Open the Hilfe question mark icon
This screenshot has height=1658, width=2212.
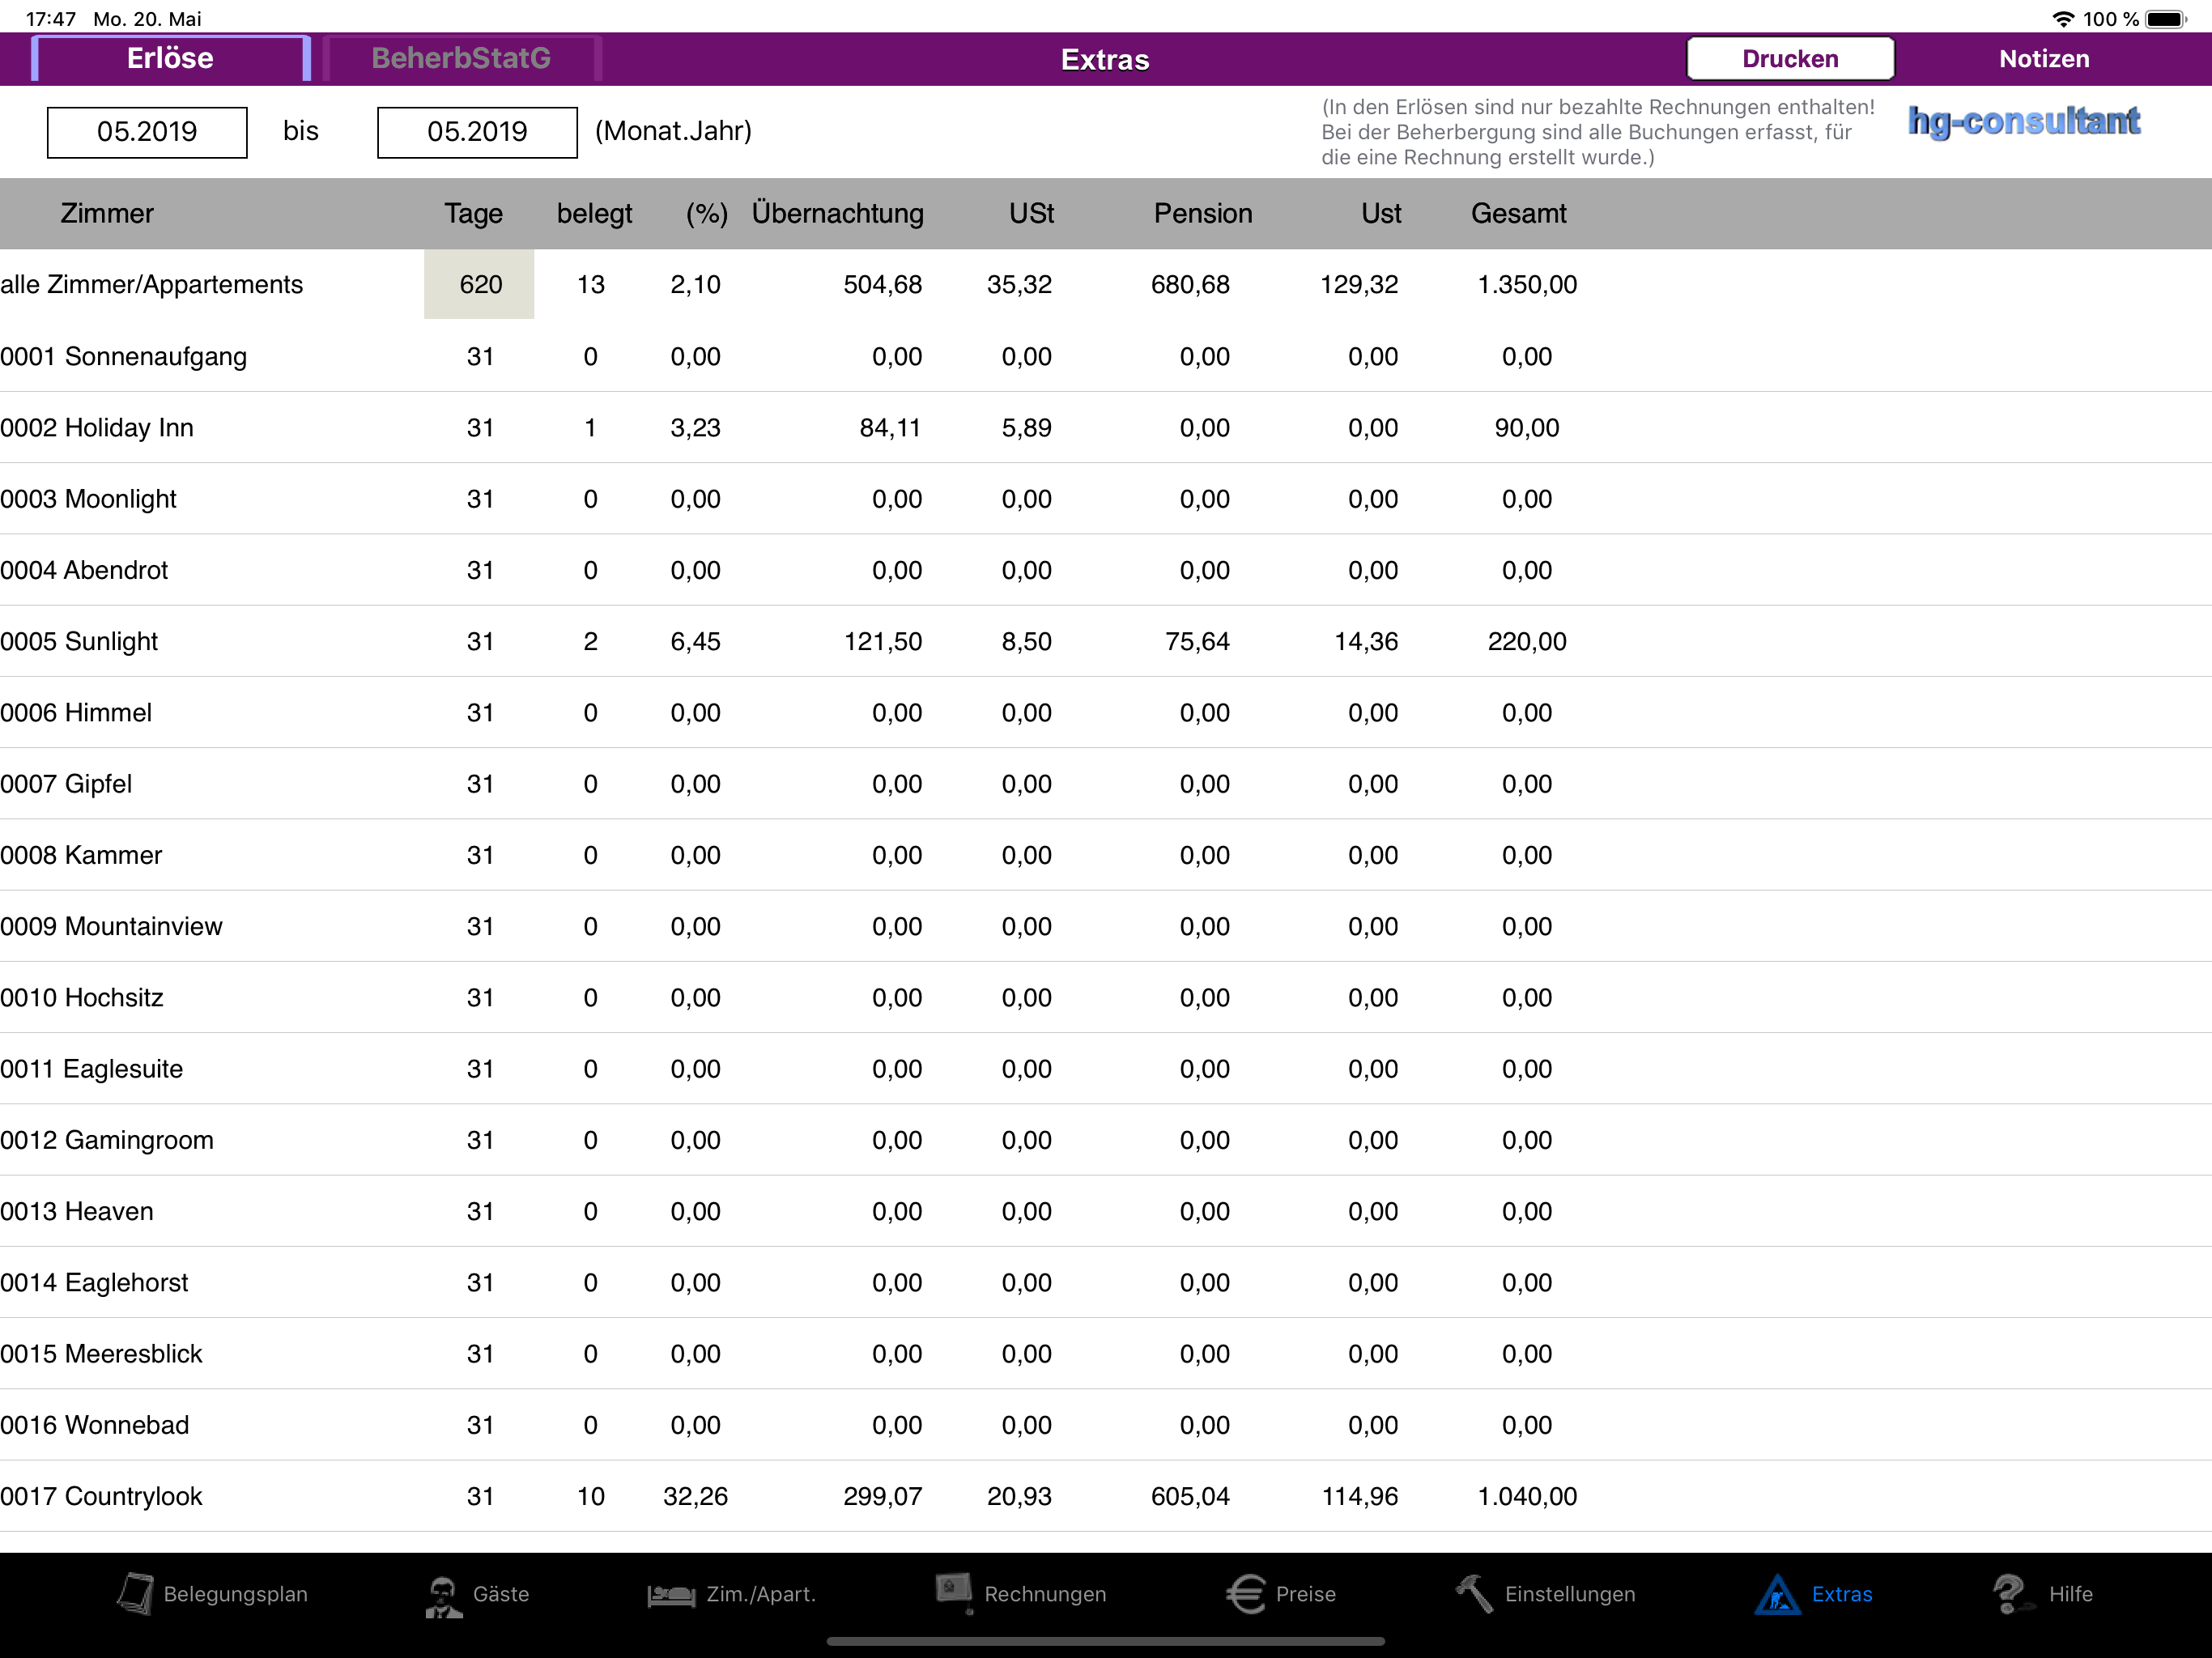(2011, 1594)
